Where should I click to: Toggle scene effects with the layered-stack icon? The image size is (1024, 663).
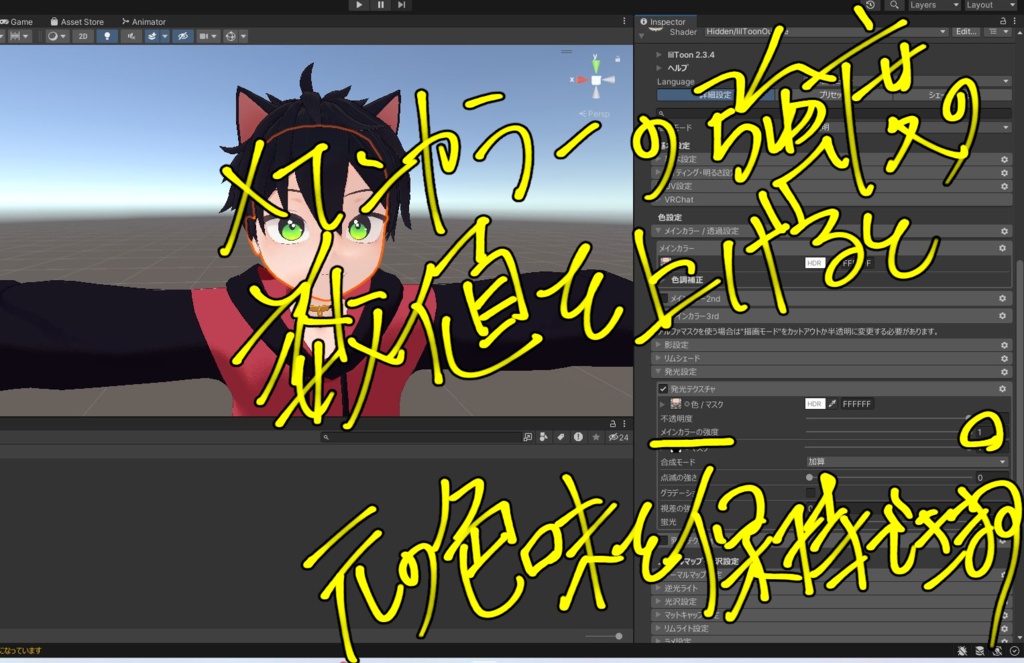click(152, 37)
